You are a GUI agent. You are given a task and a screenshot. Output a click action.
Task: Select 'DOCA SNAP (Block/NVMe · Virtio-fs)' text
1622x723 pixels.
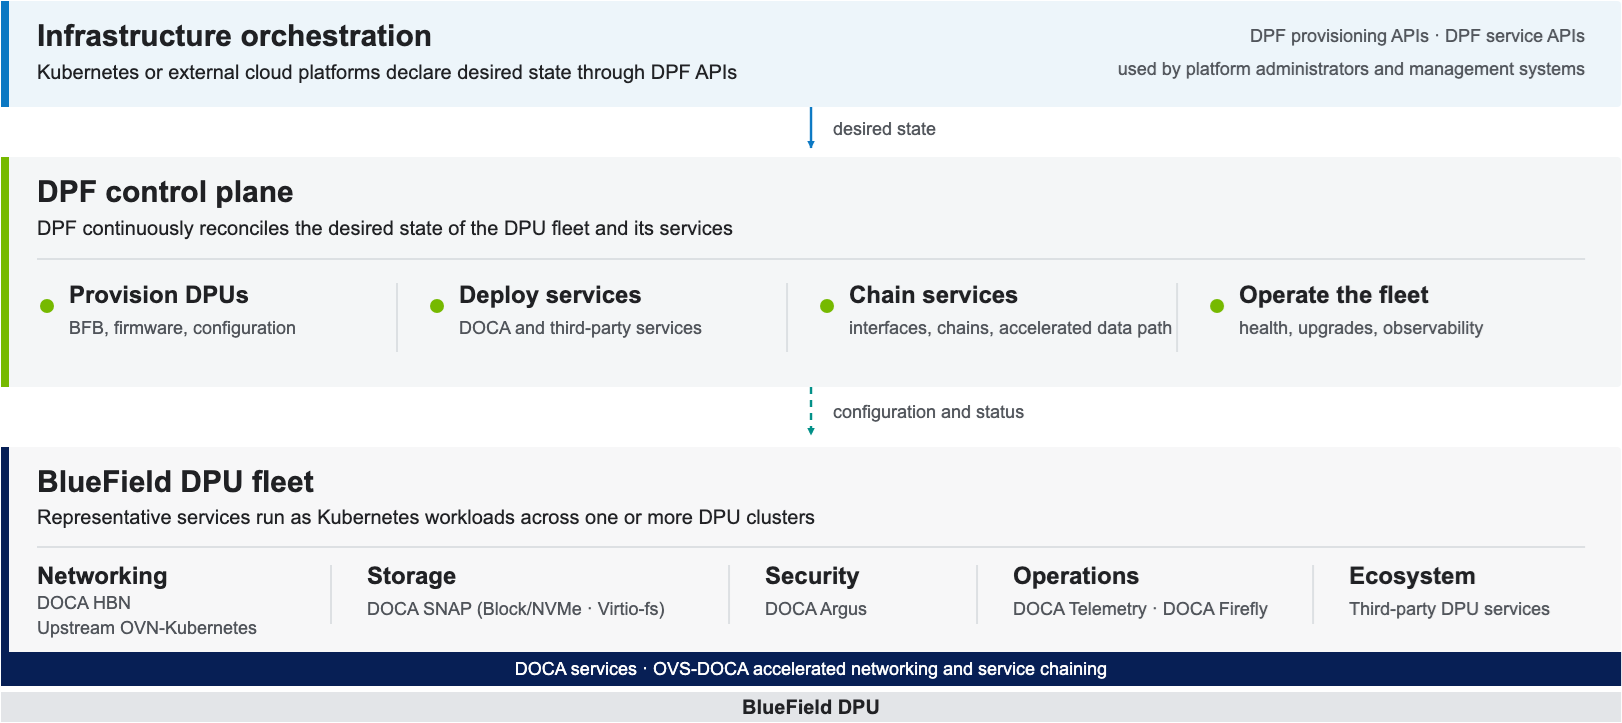516,609
